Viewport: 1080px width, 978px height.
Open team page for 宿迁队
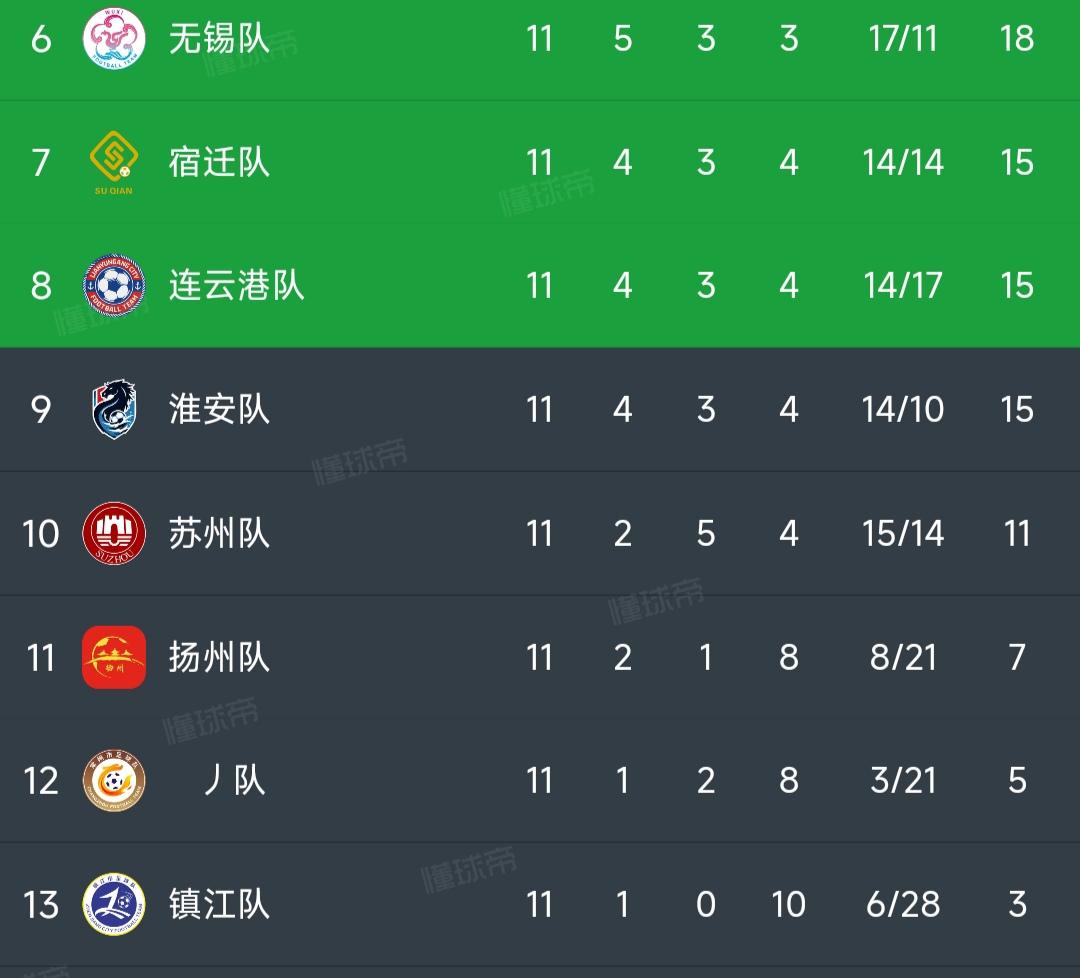click(x=219, y=163)
